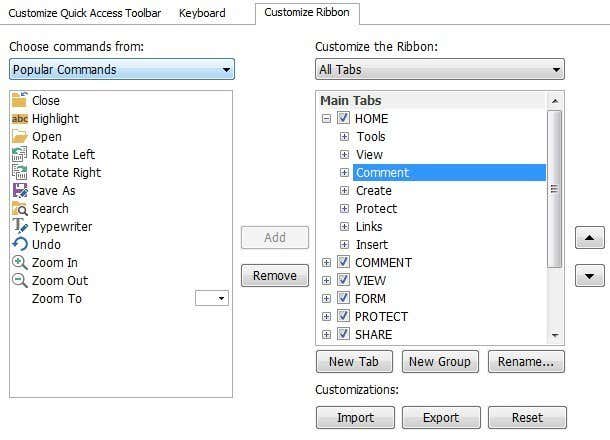Click the move up arrow button
Image resolution: width=610 pixels, height=440 pixels.
589,238
